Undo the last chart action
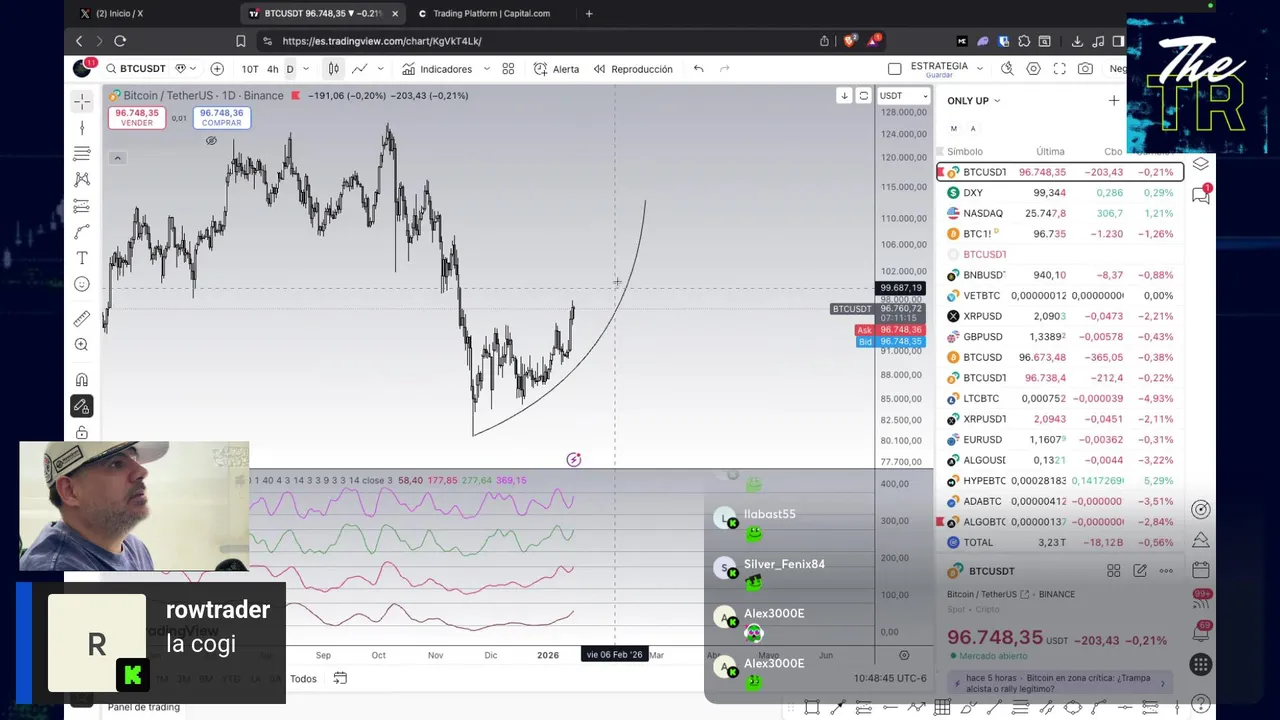Image resolution: width=1280 pixels, height=720 pixels. tap(699, 69)
